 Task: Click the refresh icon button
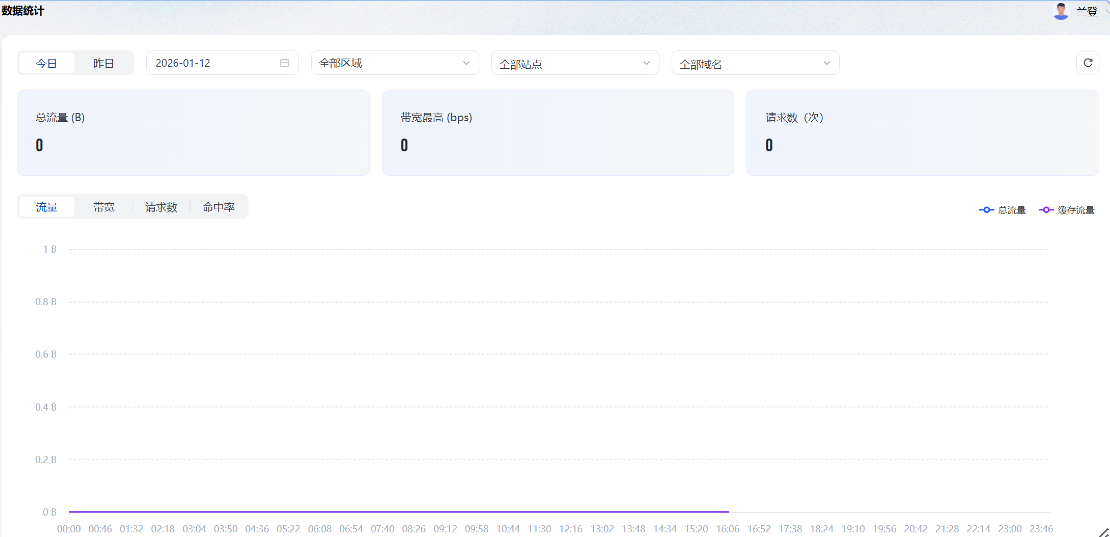[1088, 63]
